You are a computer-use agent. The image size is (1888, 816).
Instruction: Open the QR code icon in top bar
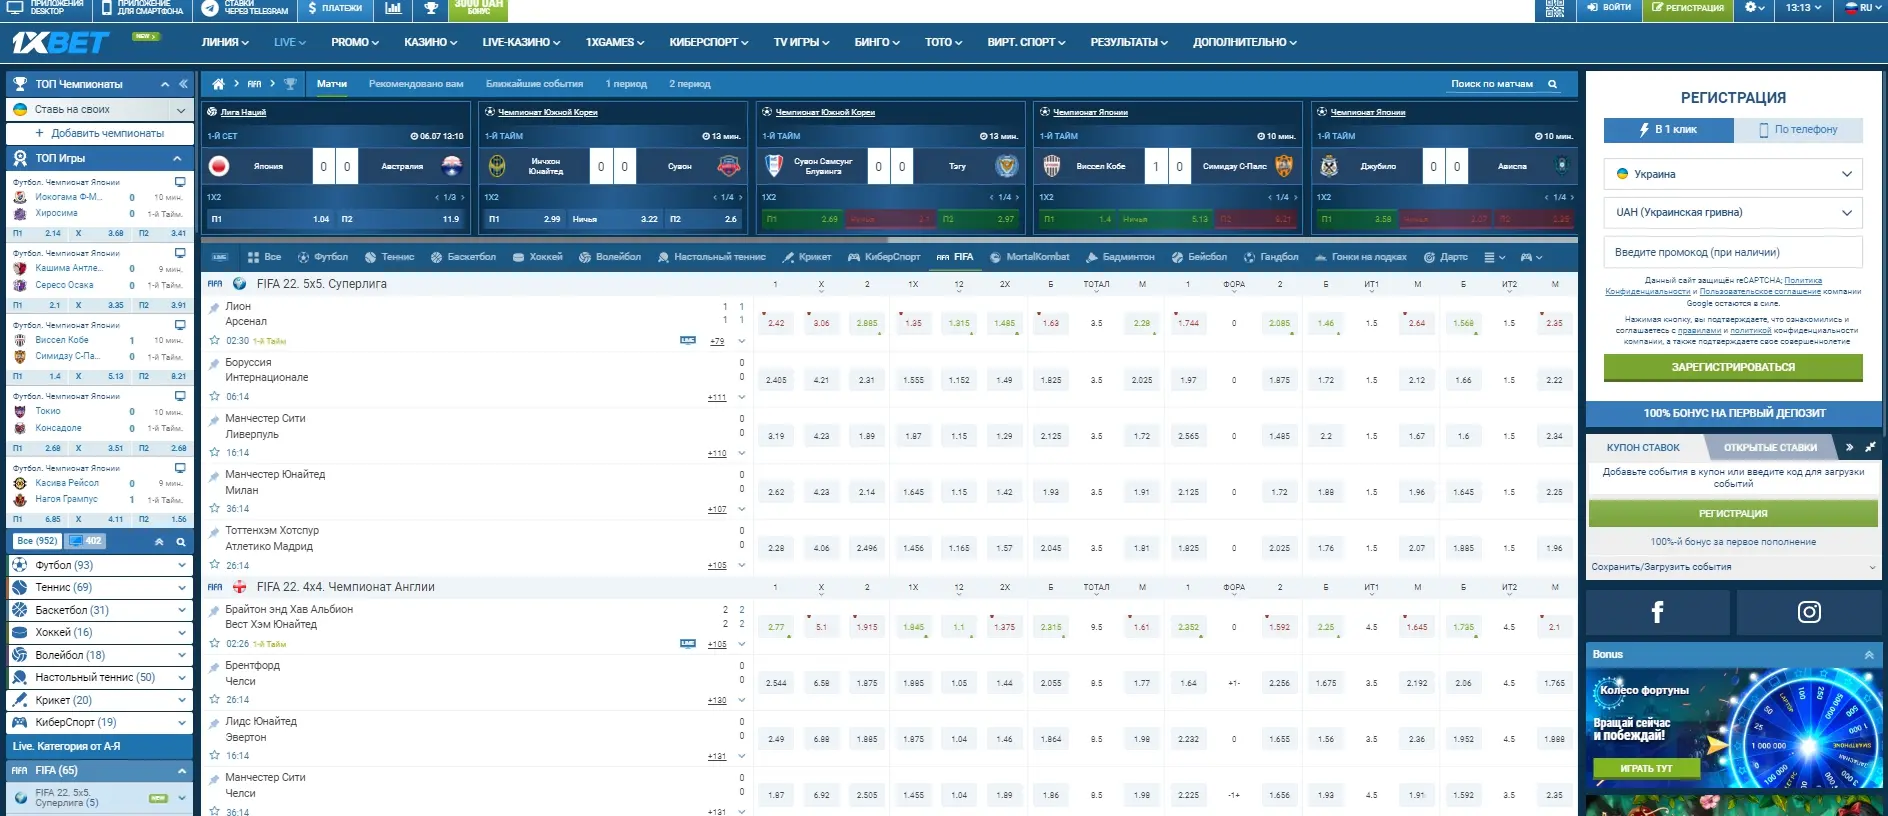1554,8
